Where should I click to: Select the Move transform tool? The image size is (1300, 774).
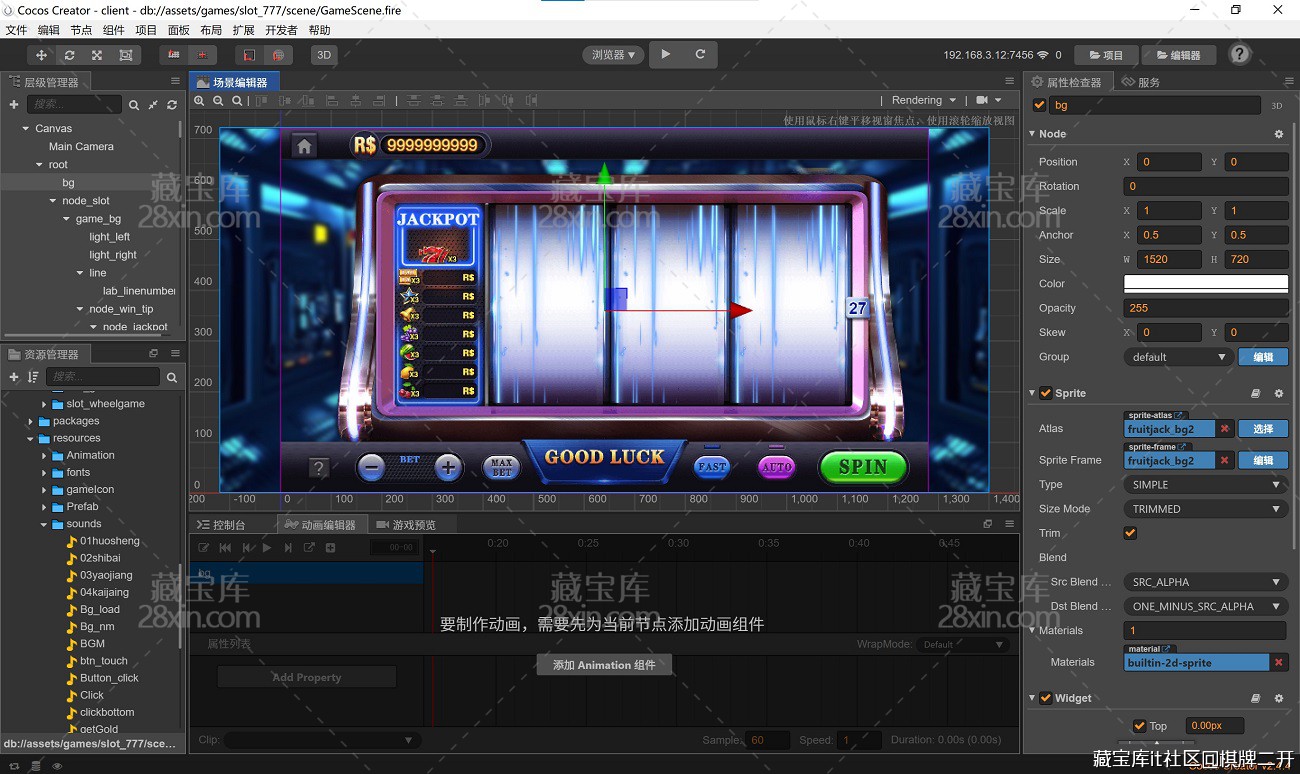(x=42, y=55)
